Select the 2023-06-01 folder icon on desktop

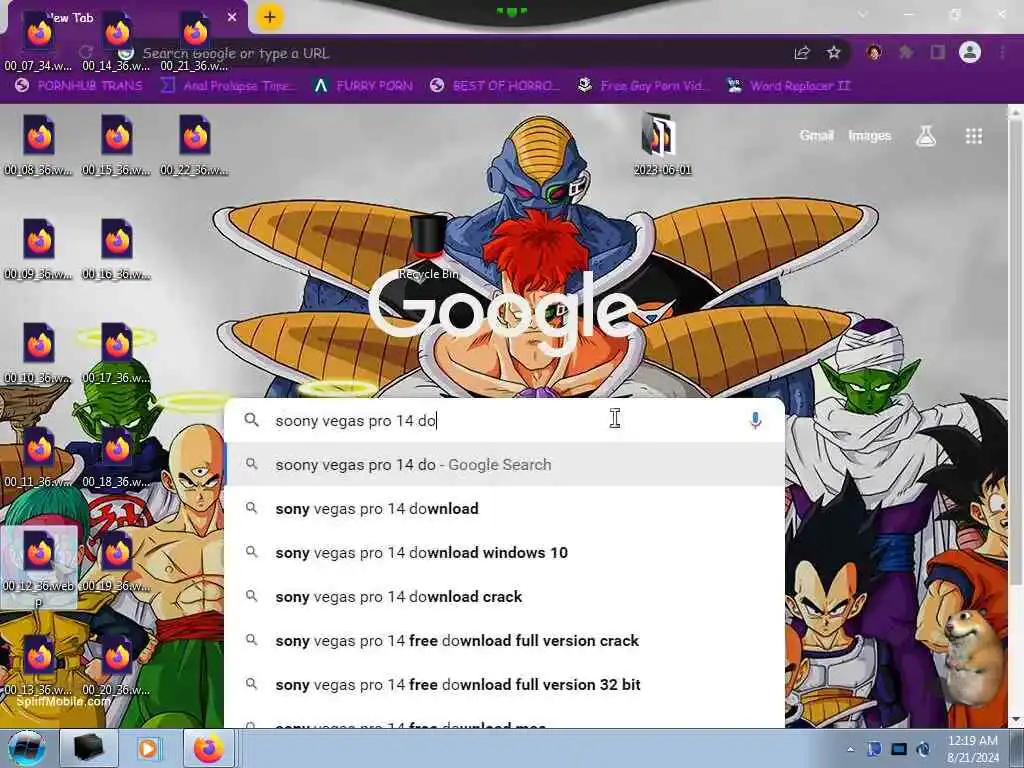662,144
